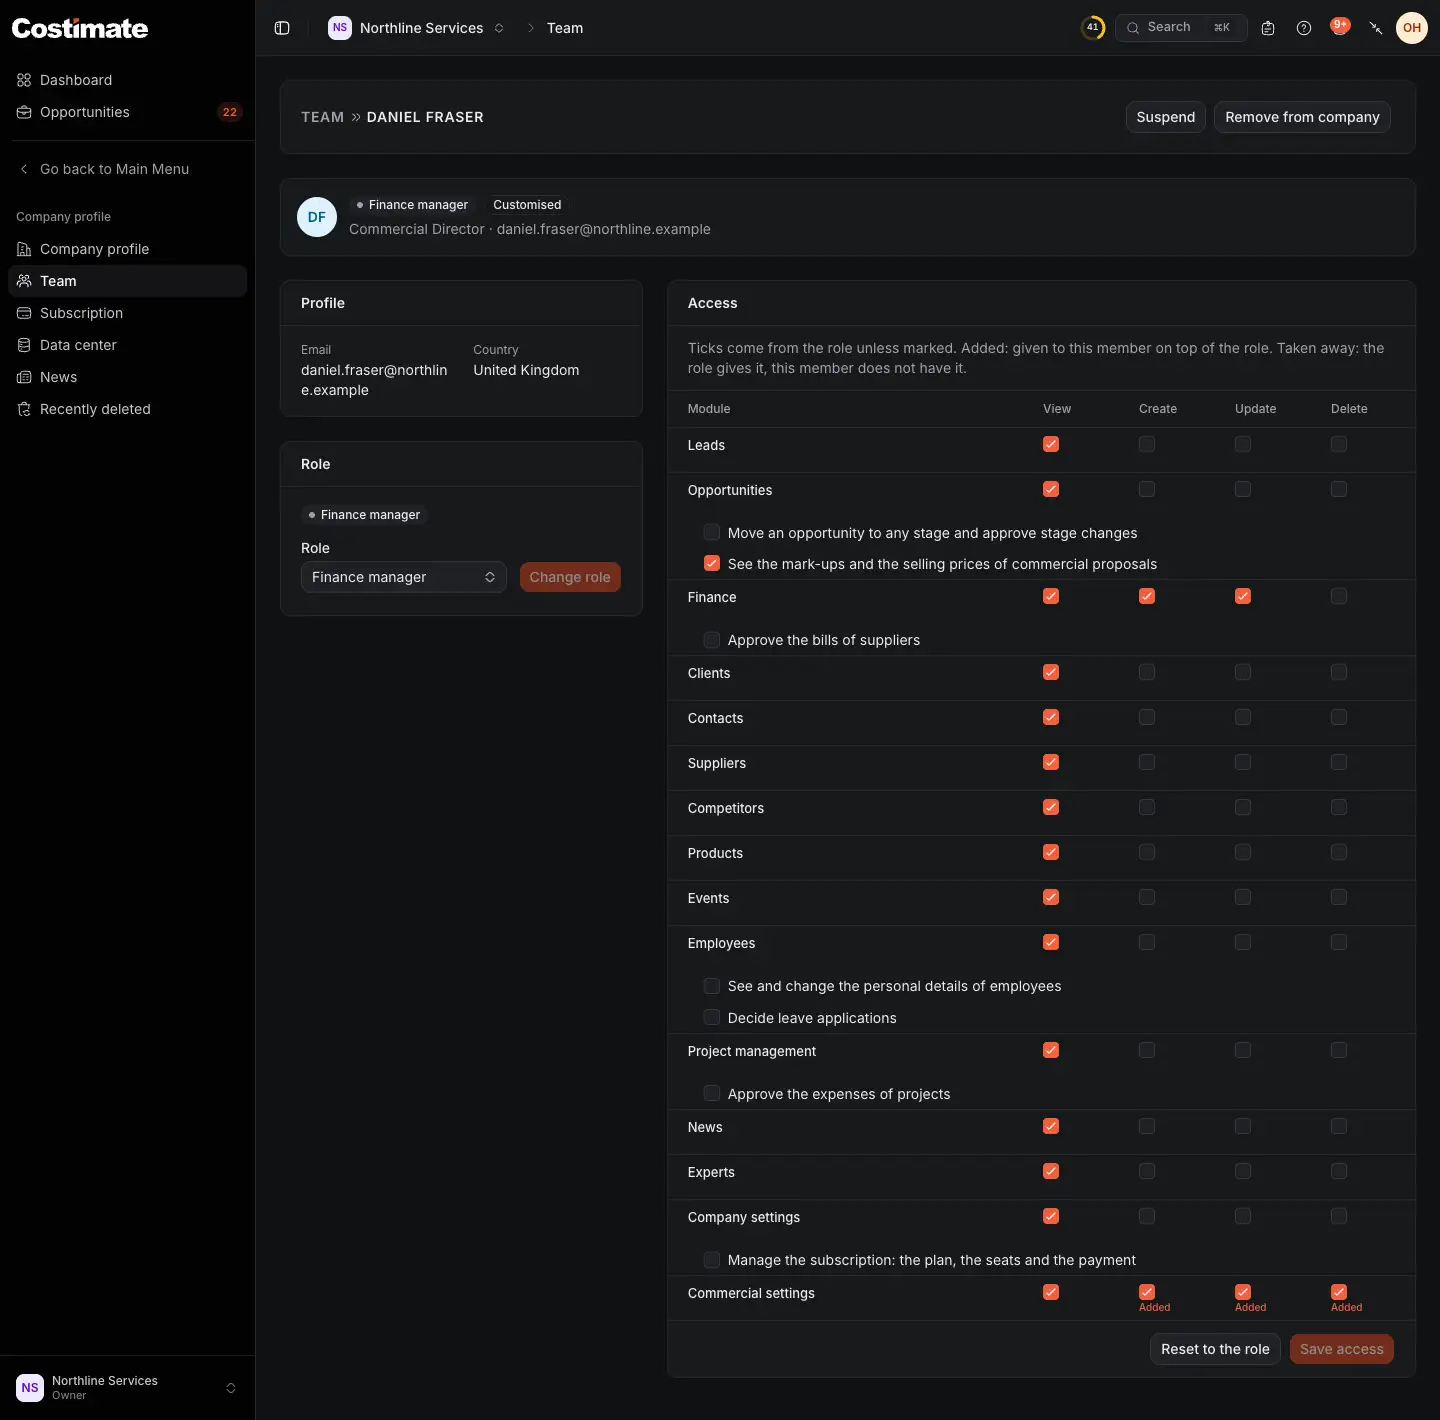1440x1420 pixels.
Task: Open Subscription in the sidebar
Action: 128,313
